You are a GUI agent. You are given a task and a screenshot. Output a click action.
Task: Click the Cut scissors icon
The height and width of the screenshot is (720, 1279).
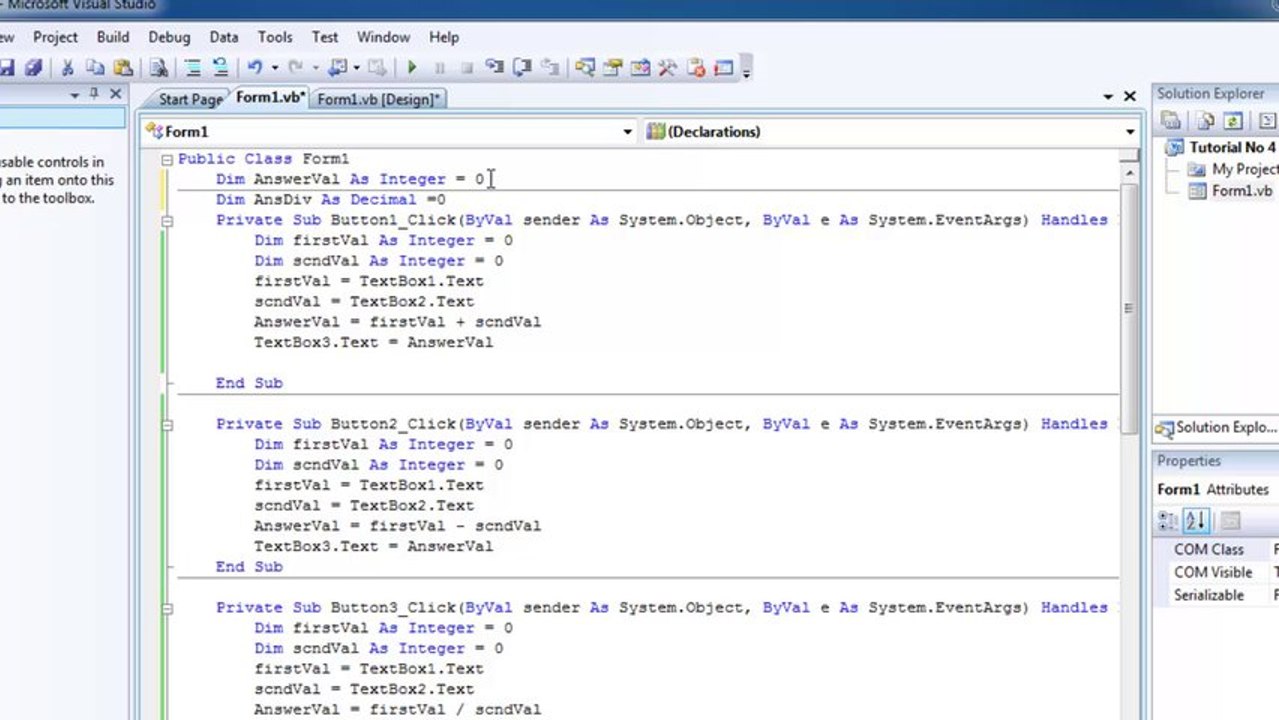[67, 68]
